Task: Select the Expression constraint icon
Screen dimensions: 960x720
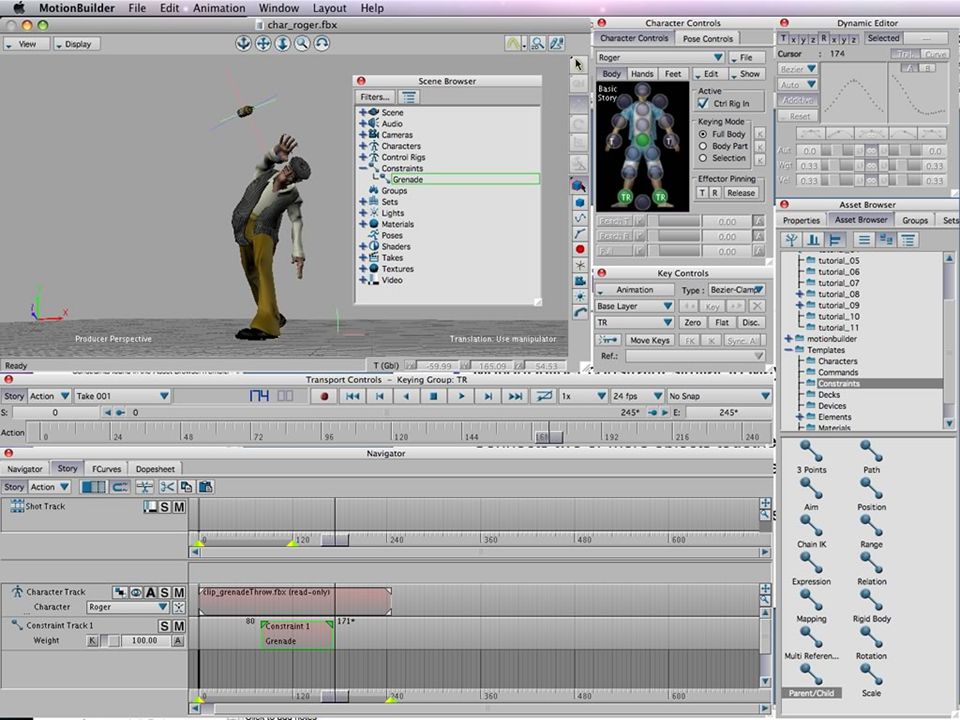Action: coord(811,563)
